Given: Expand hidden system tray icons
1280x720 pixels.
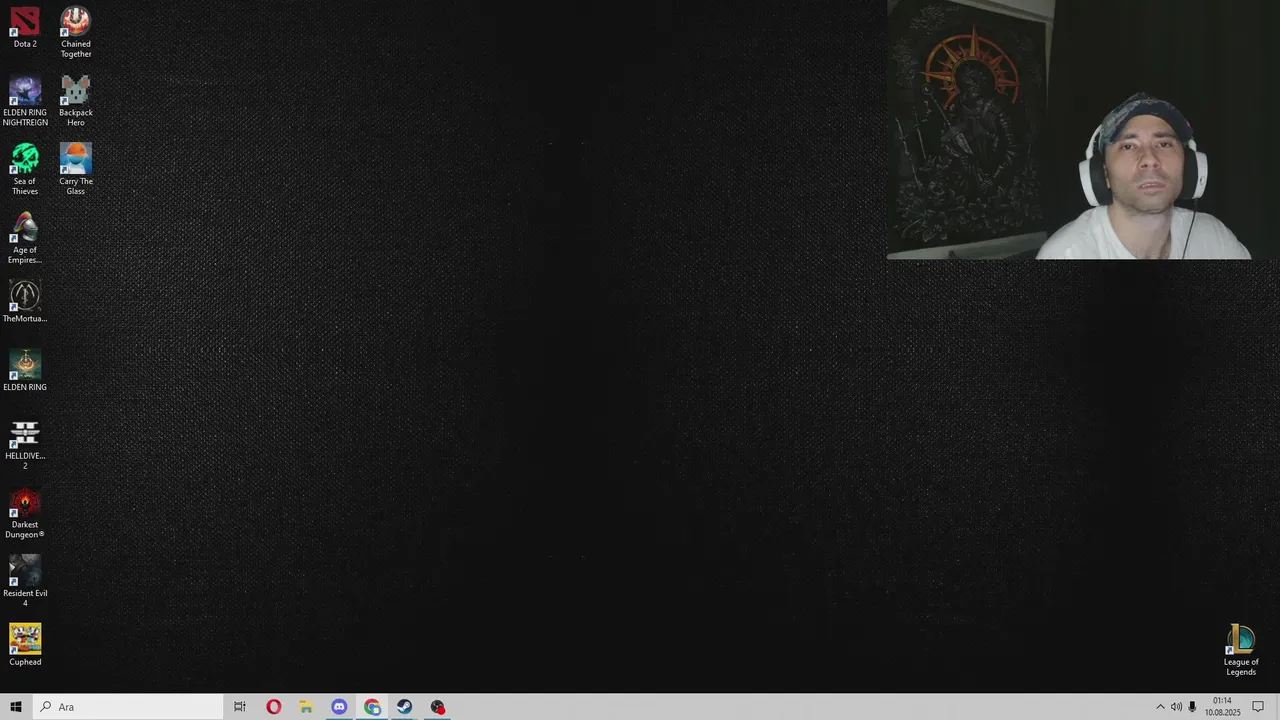Looking at the screenshot, I should (1160, 707).
